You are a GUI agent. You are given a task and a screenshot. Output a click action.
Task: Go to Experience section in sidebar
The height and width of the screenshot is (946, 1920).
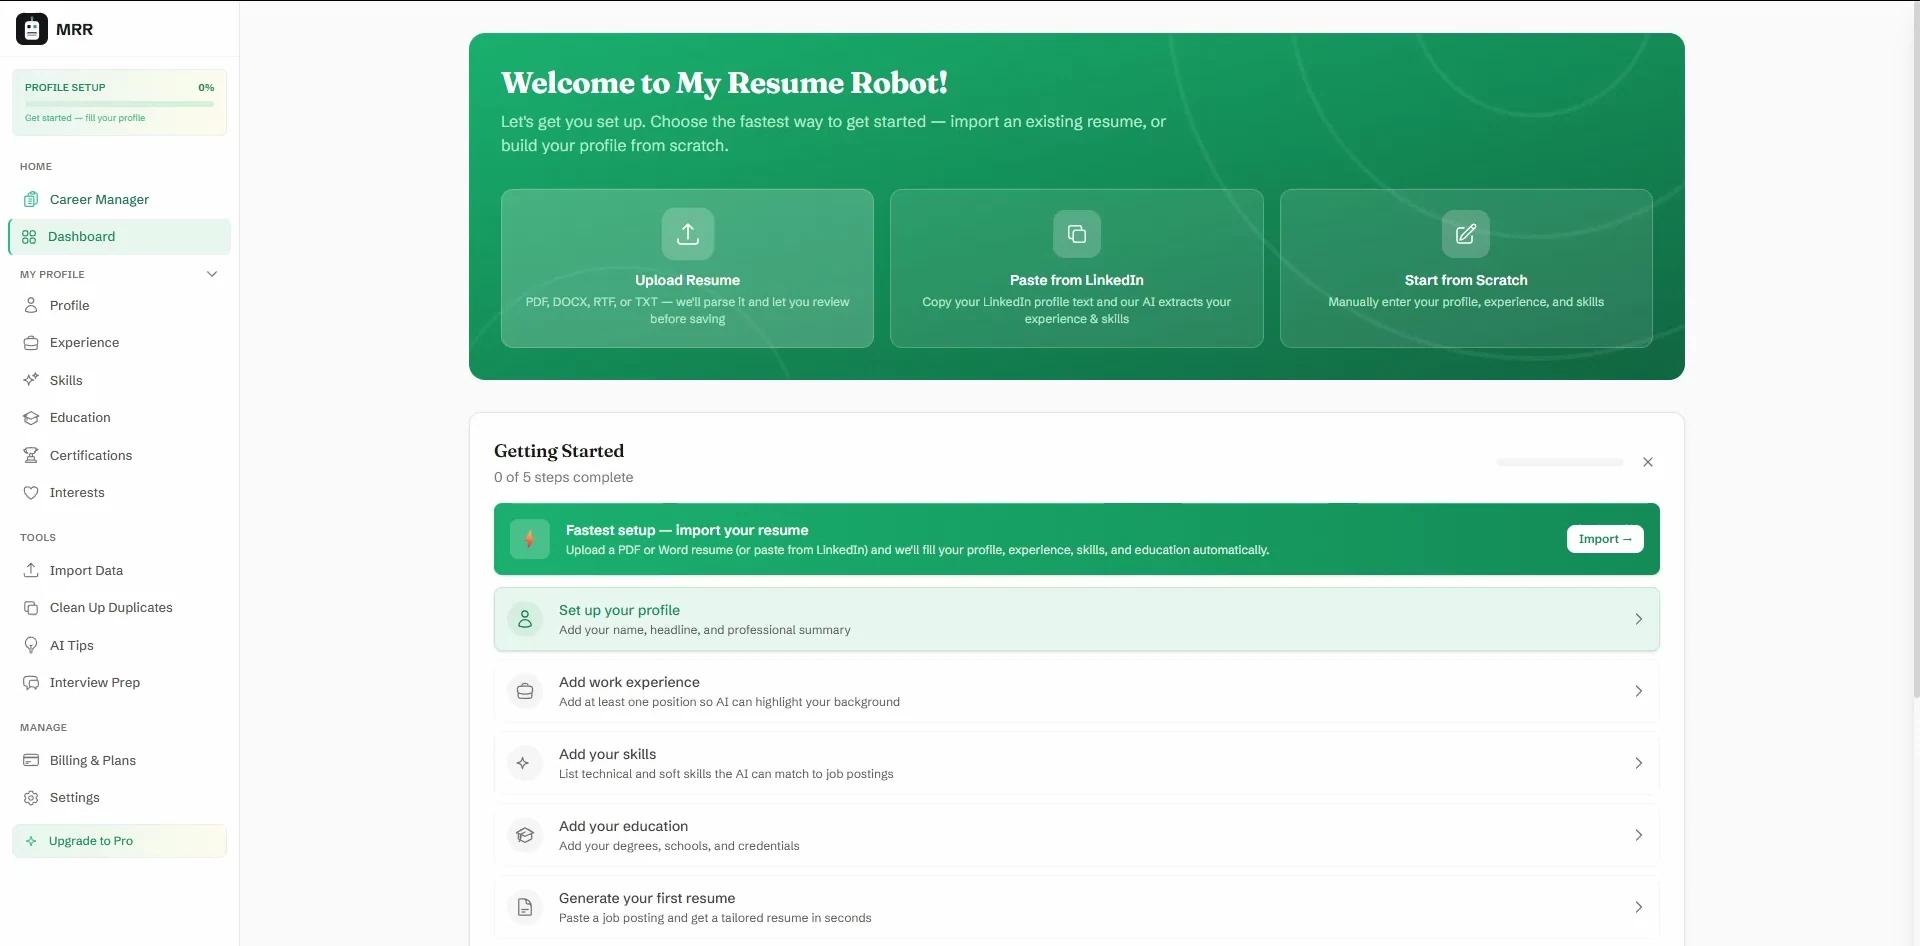pos(120,342)
